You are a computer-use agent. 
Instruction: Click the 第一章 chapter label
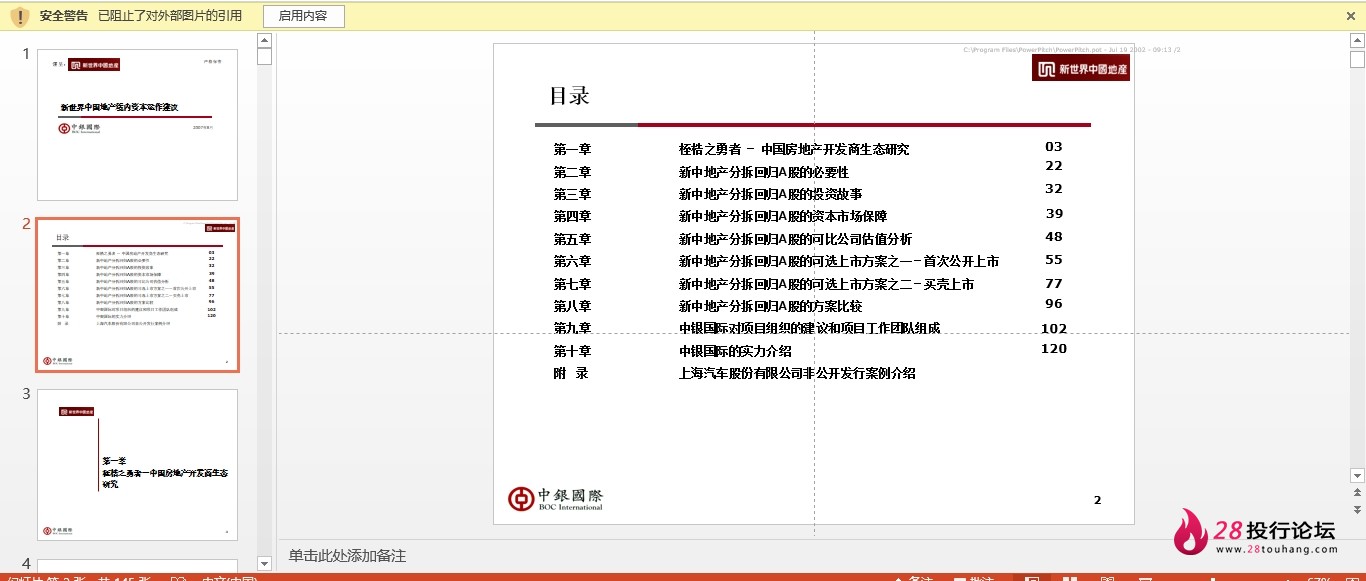coord(572,149)
